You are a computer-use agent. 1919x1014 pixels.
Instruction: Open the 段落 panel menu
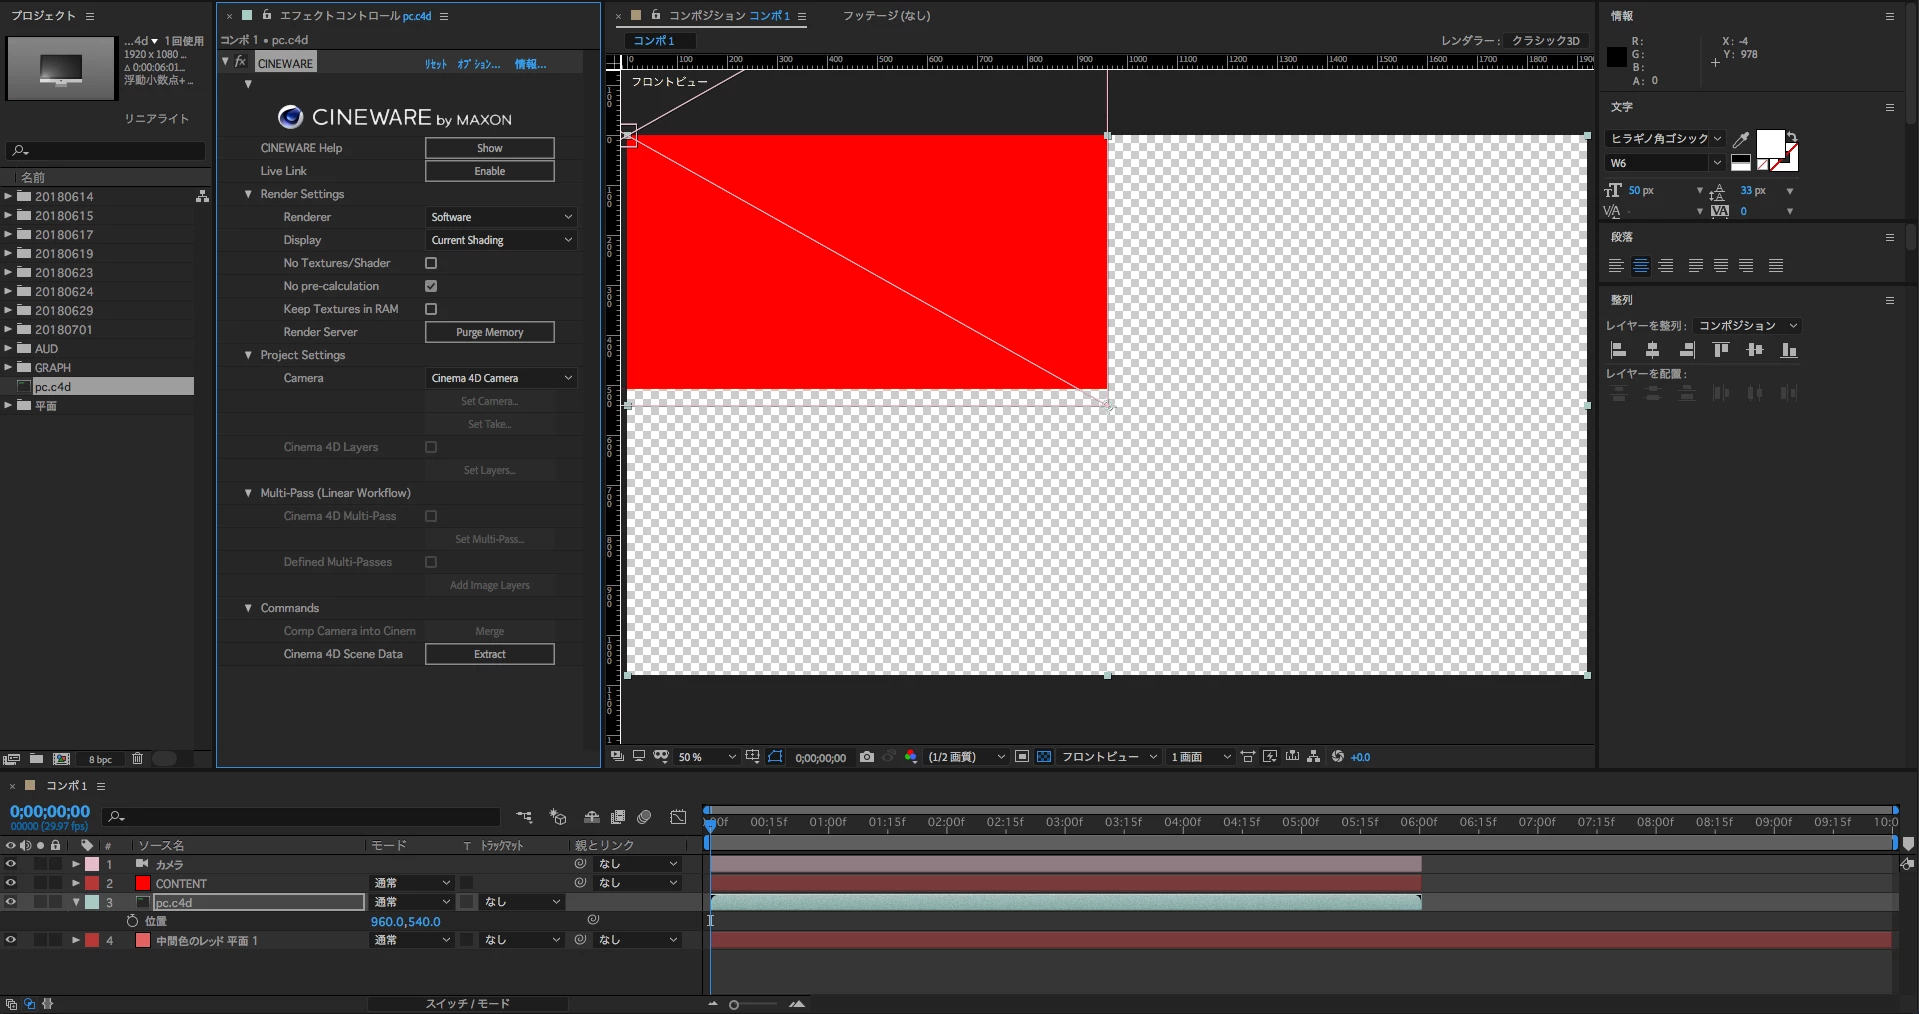[1890, 237]
